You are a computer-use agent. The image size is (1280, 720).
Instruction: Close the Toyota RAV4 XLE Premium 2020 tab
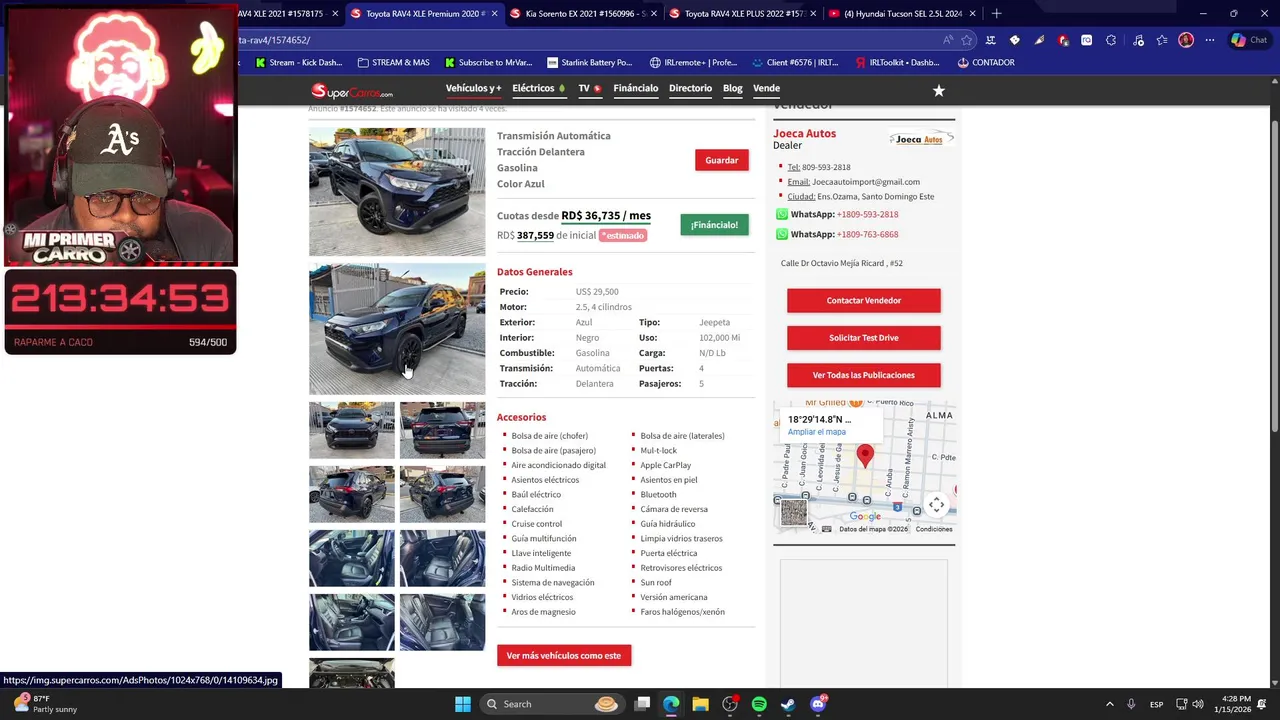pos(494,14)
